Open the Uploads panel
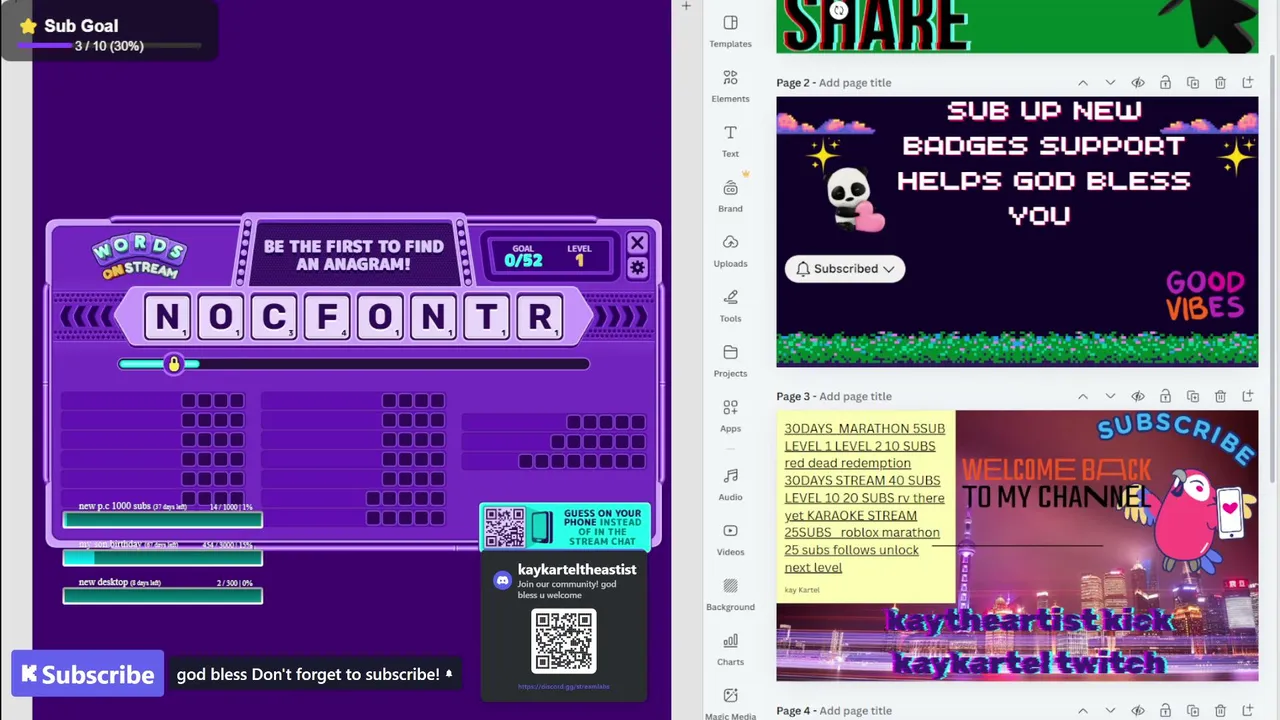 point(730,251)
